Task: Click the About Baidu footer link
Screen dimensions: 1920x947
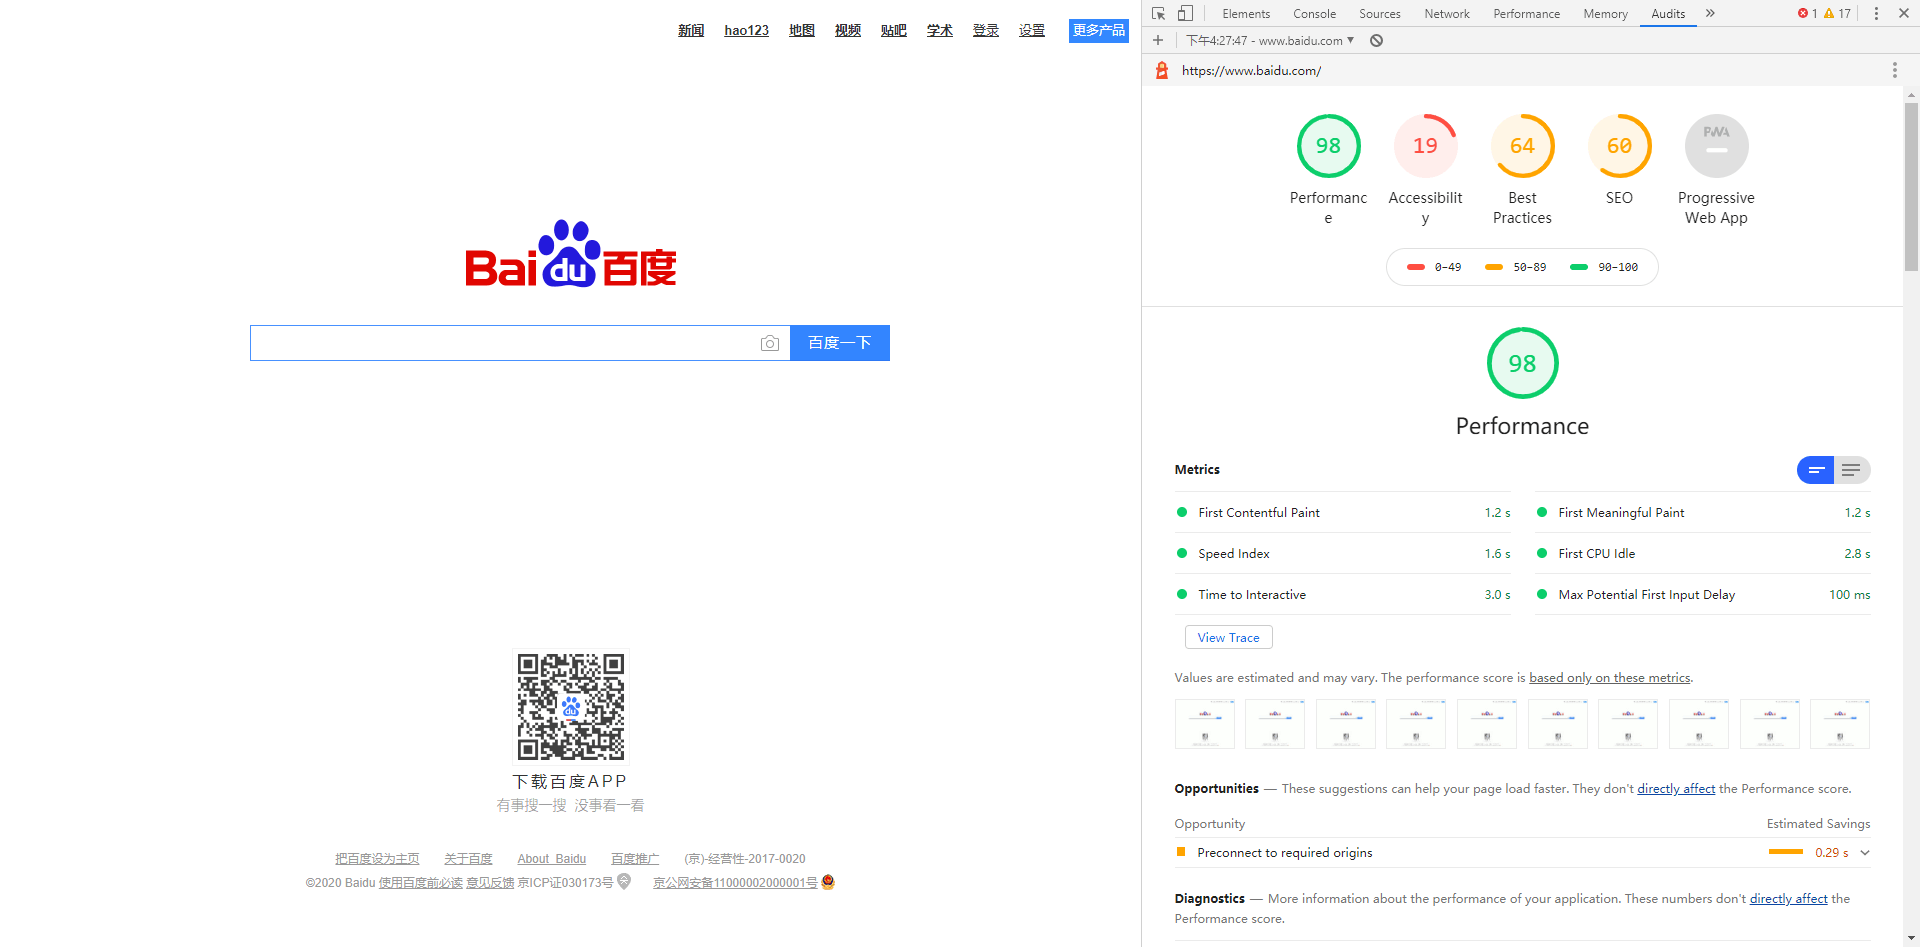Action: click(x=552, y=859)
